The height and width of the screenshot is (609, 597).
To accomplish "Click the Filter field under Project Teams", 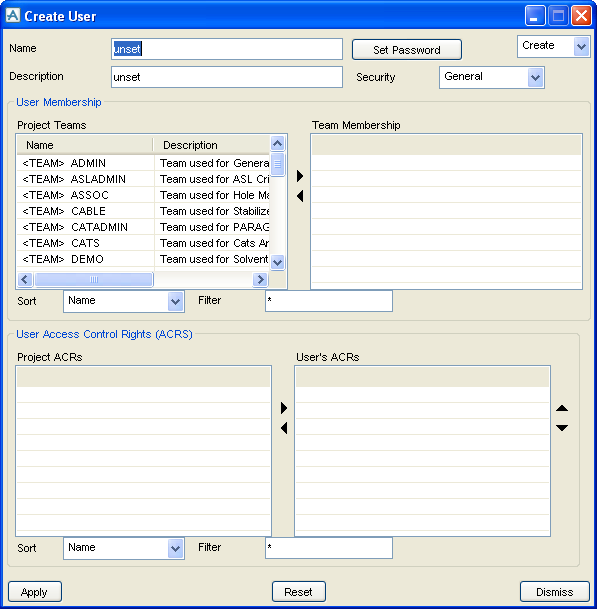I will coord(329,301).
